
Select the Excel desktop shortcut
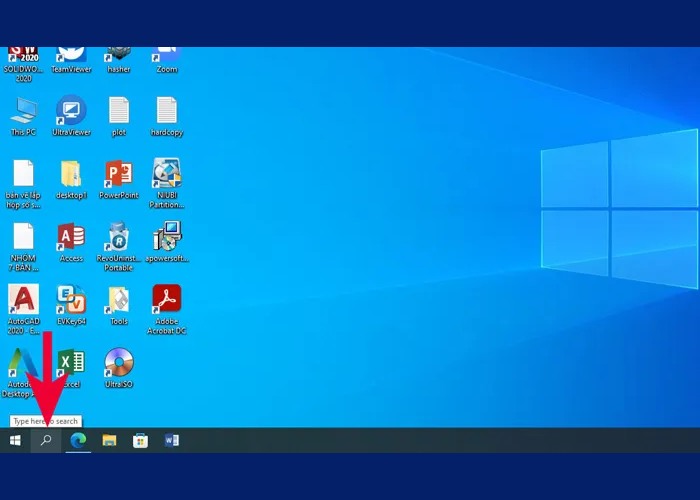pos(71,363)
